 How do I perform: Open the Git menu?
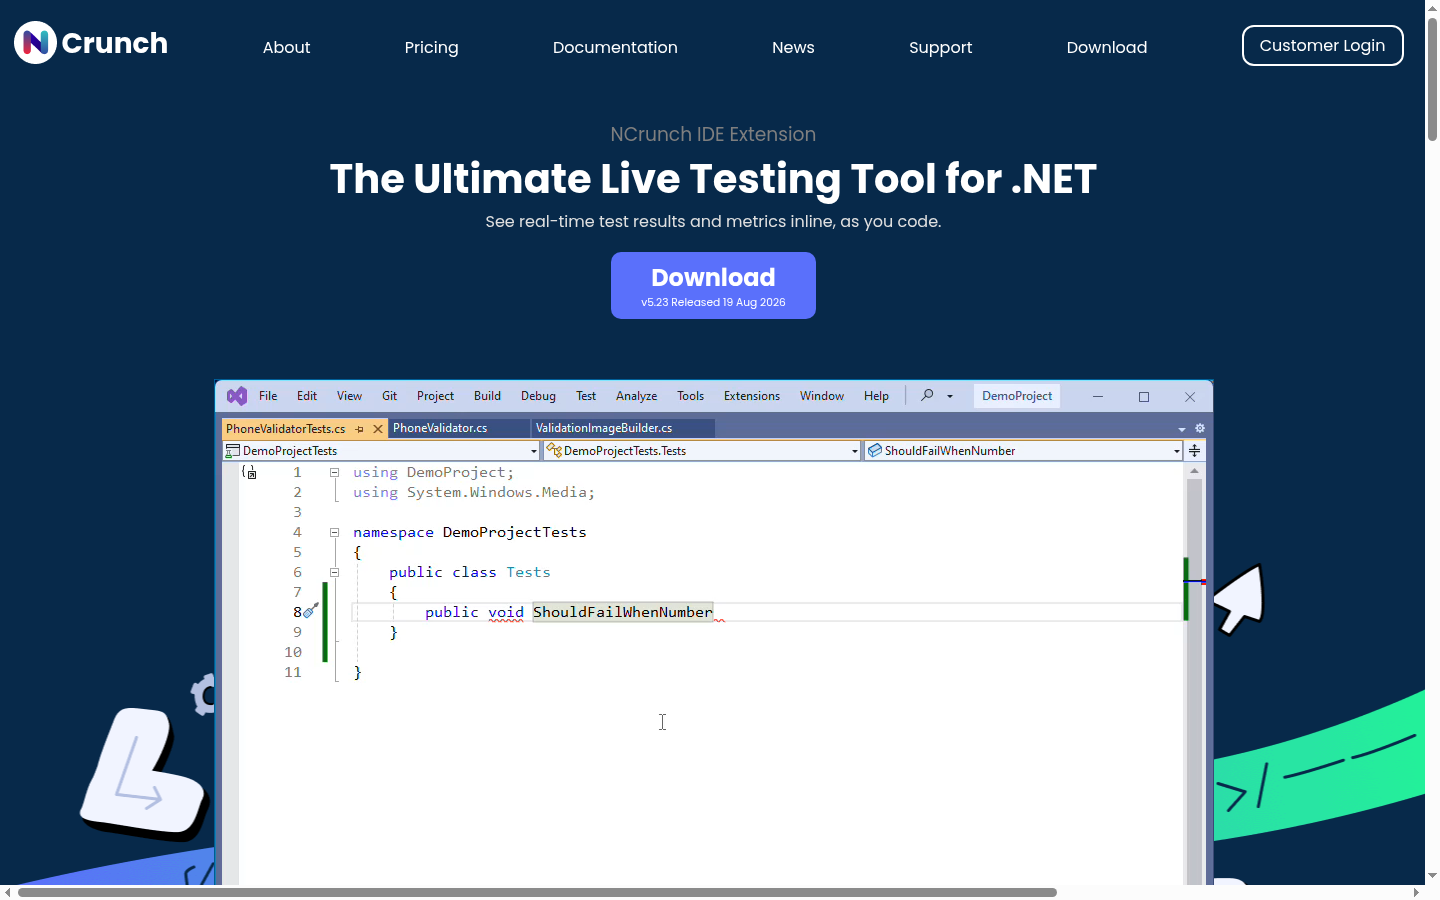[389, 396]
